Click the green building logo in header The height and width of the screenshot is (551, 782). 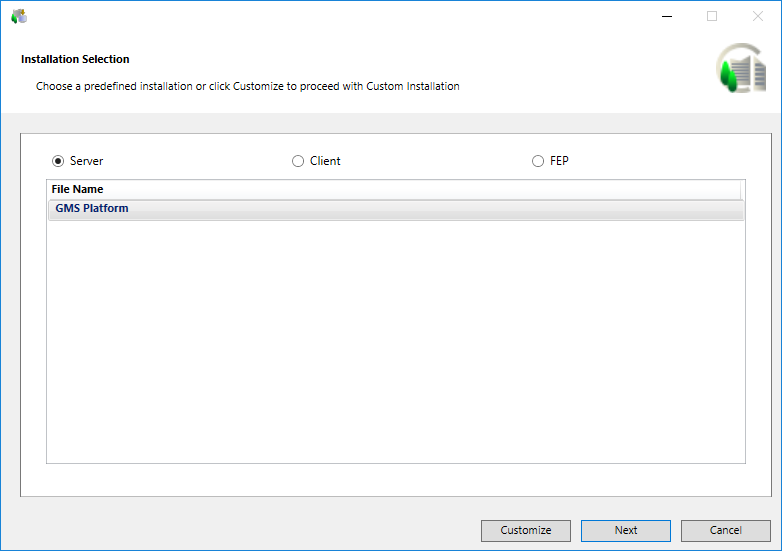click(738, 70)
